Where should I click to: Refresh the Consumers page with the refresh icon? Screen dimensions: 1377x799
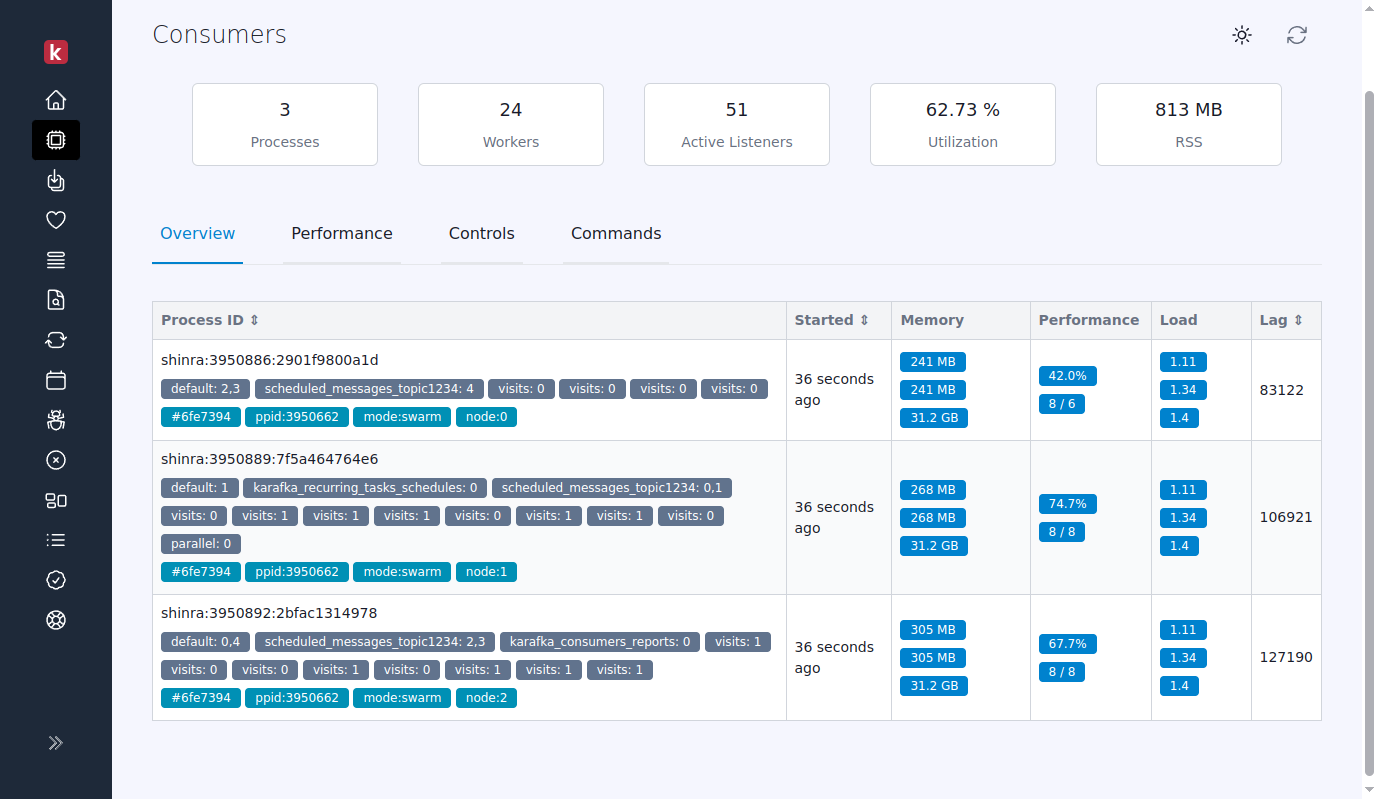[x=1297, y=35]
